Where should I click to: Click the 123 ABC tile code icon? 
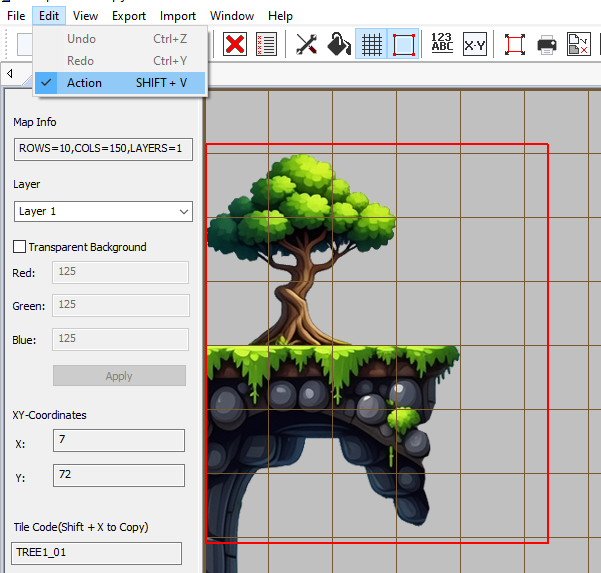click(x=441, y=43)
